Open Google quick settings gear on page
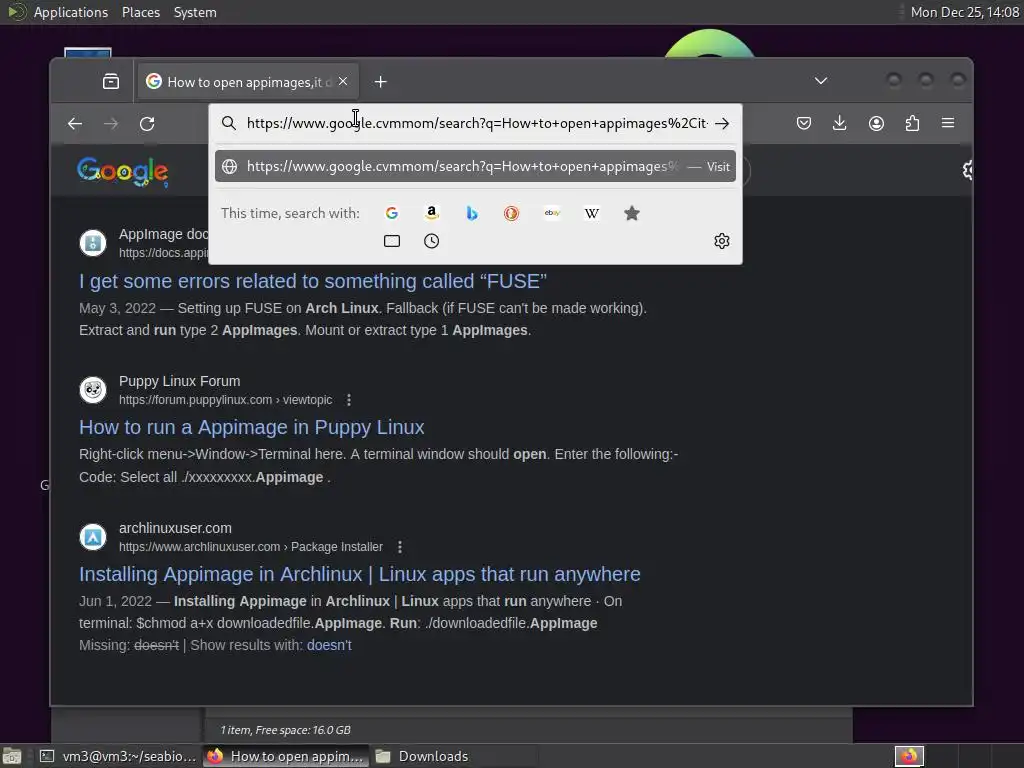Image resolution: width=1024 pixels, height=768 pixels. [x=968, y=170]
